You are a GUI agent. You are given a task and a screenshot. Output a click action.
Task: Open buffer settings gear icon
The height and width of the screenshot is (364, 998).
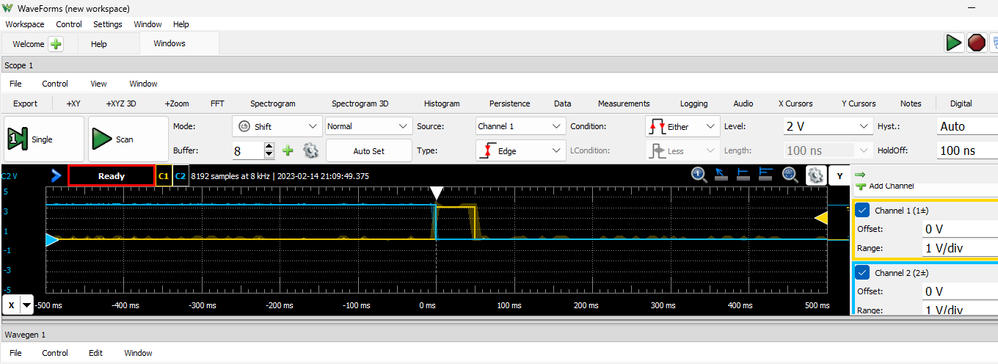tap(310, 151)
